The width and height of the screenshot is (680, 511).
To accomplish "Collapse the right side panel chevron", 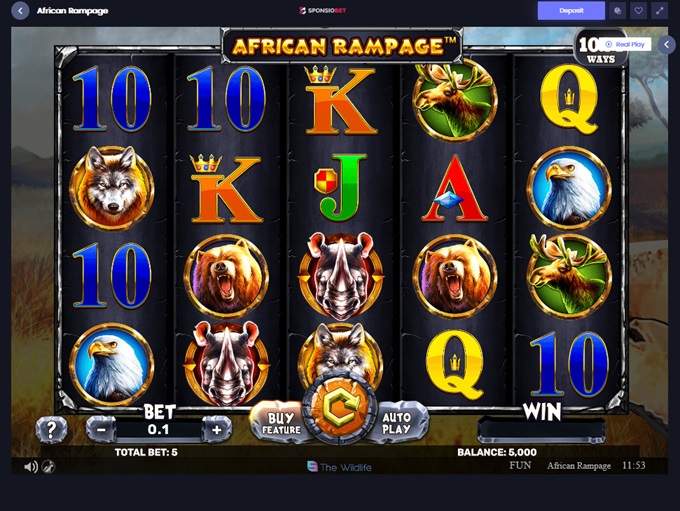I will [667, 44].
